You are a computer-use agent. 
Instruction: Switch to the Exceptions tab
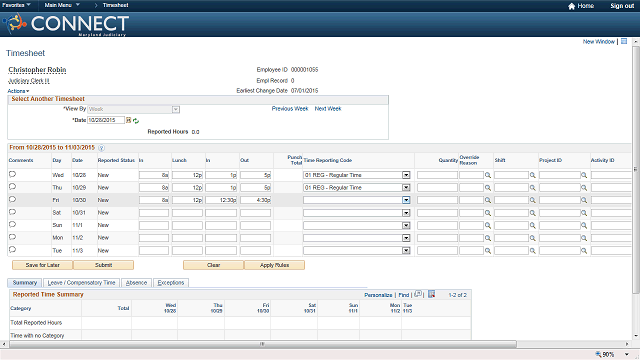pos(171,282)
